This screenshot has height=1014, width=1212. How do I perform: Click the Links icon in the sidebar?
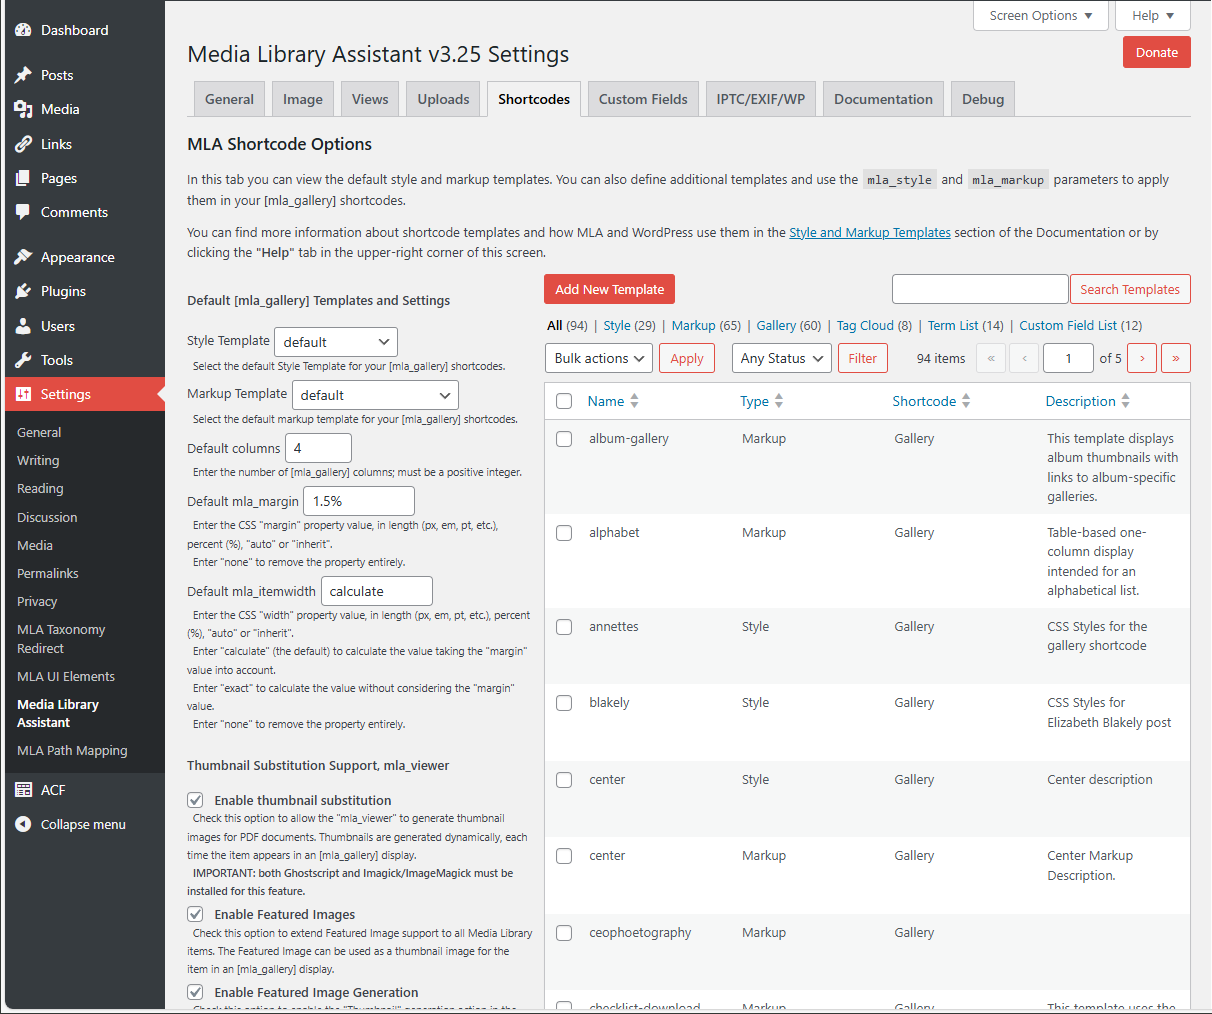pos(24,143)
